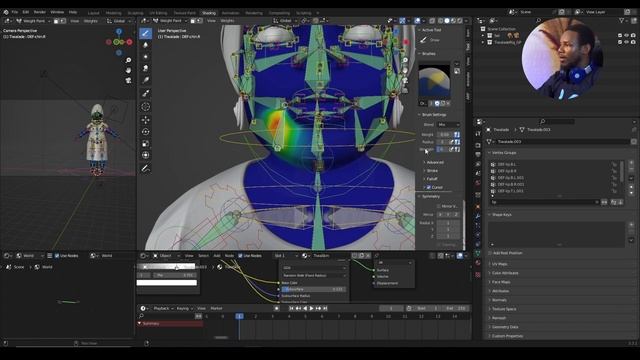Click the Weight value slider
The height and width of the screenshot is (360, 640).
pos(444,134)
